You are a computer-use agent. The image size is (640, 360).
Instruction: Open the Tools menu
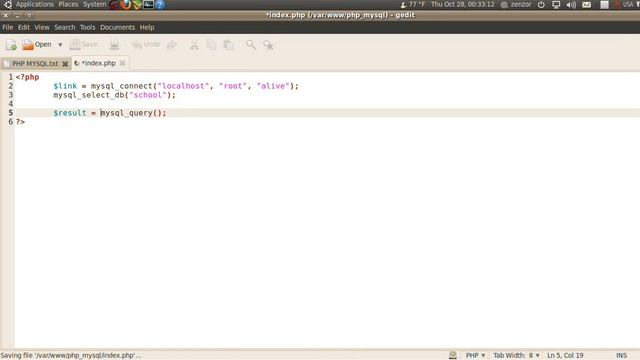87,27
